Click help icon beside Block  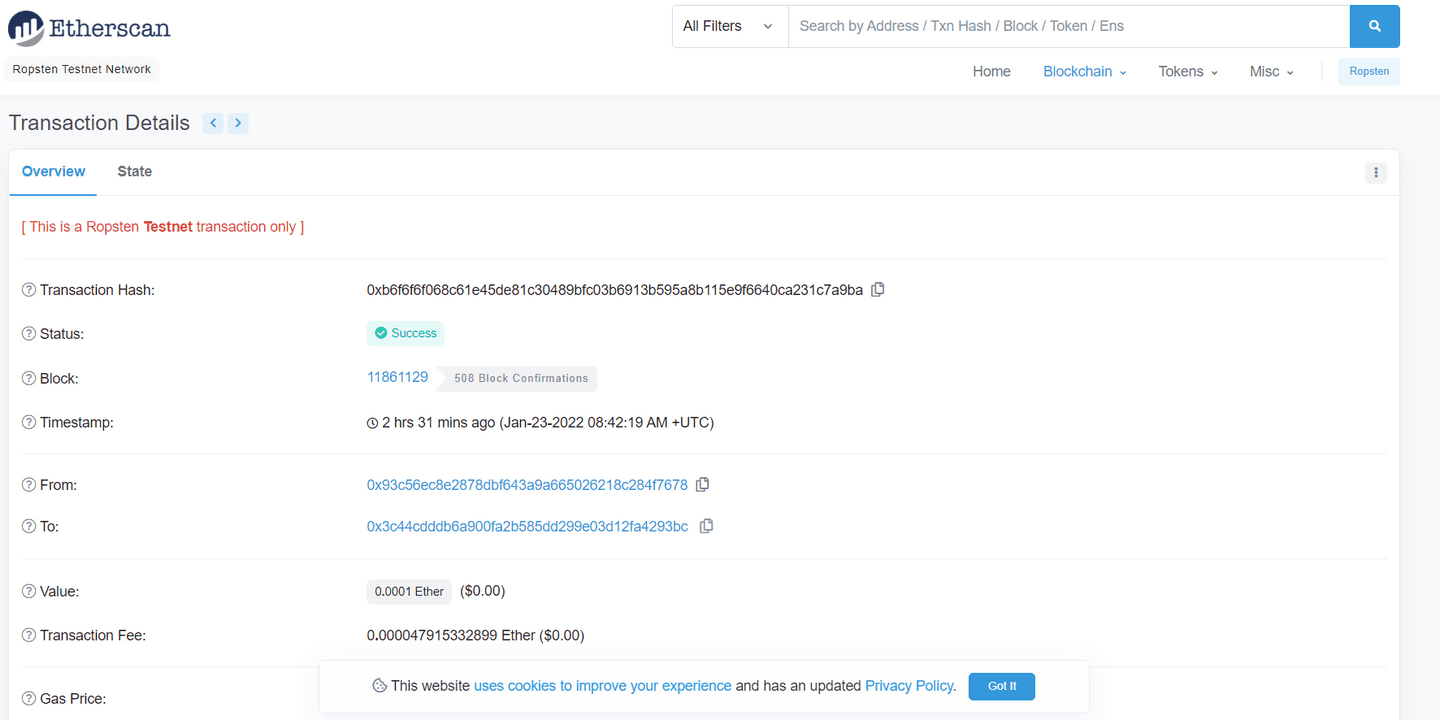29,379
